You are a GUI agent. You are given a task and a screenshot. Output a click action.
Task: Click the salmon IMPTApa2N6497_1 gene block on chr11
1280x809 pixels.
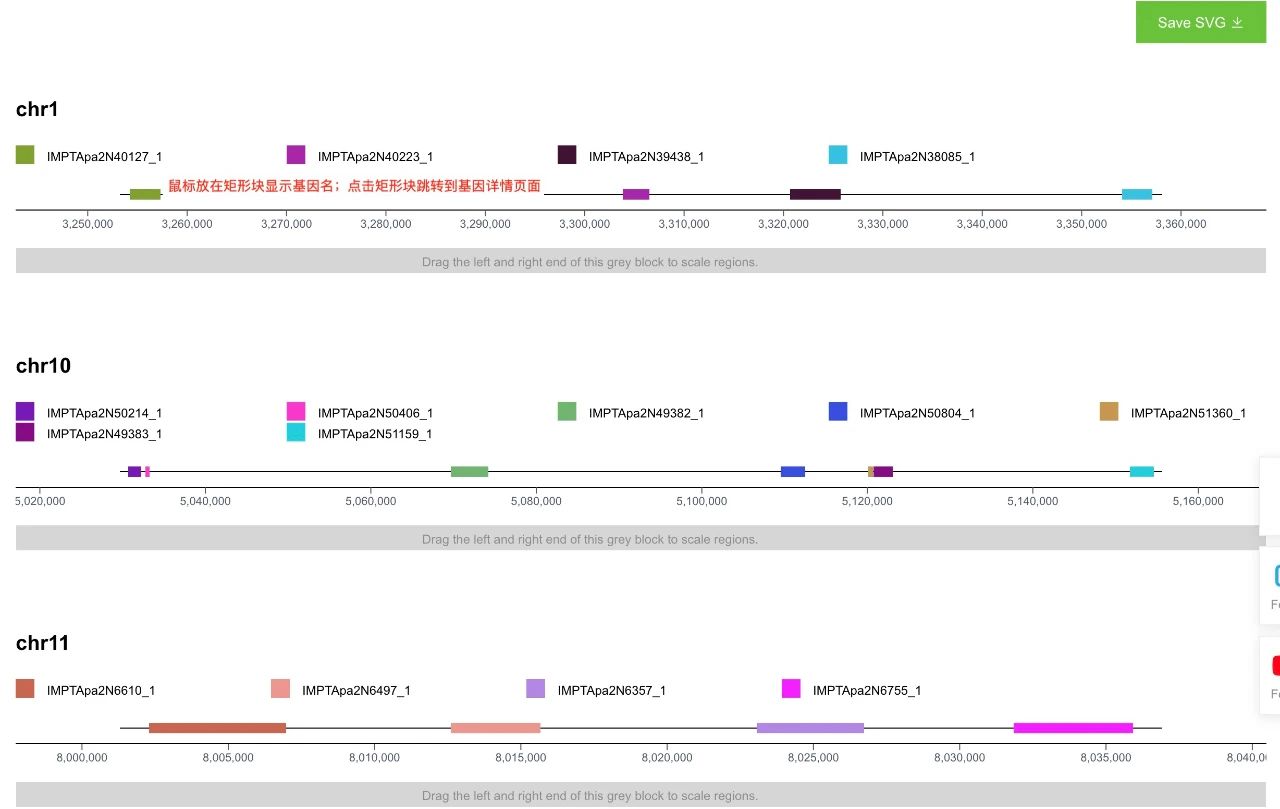click(x=496, y=728)
